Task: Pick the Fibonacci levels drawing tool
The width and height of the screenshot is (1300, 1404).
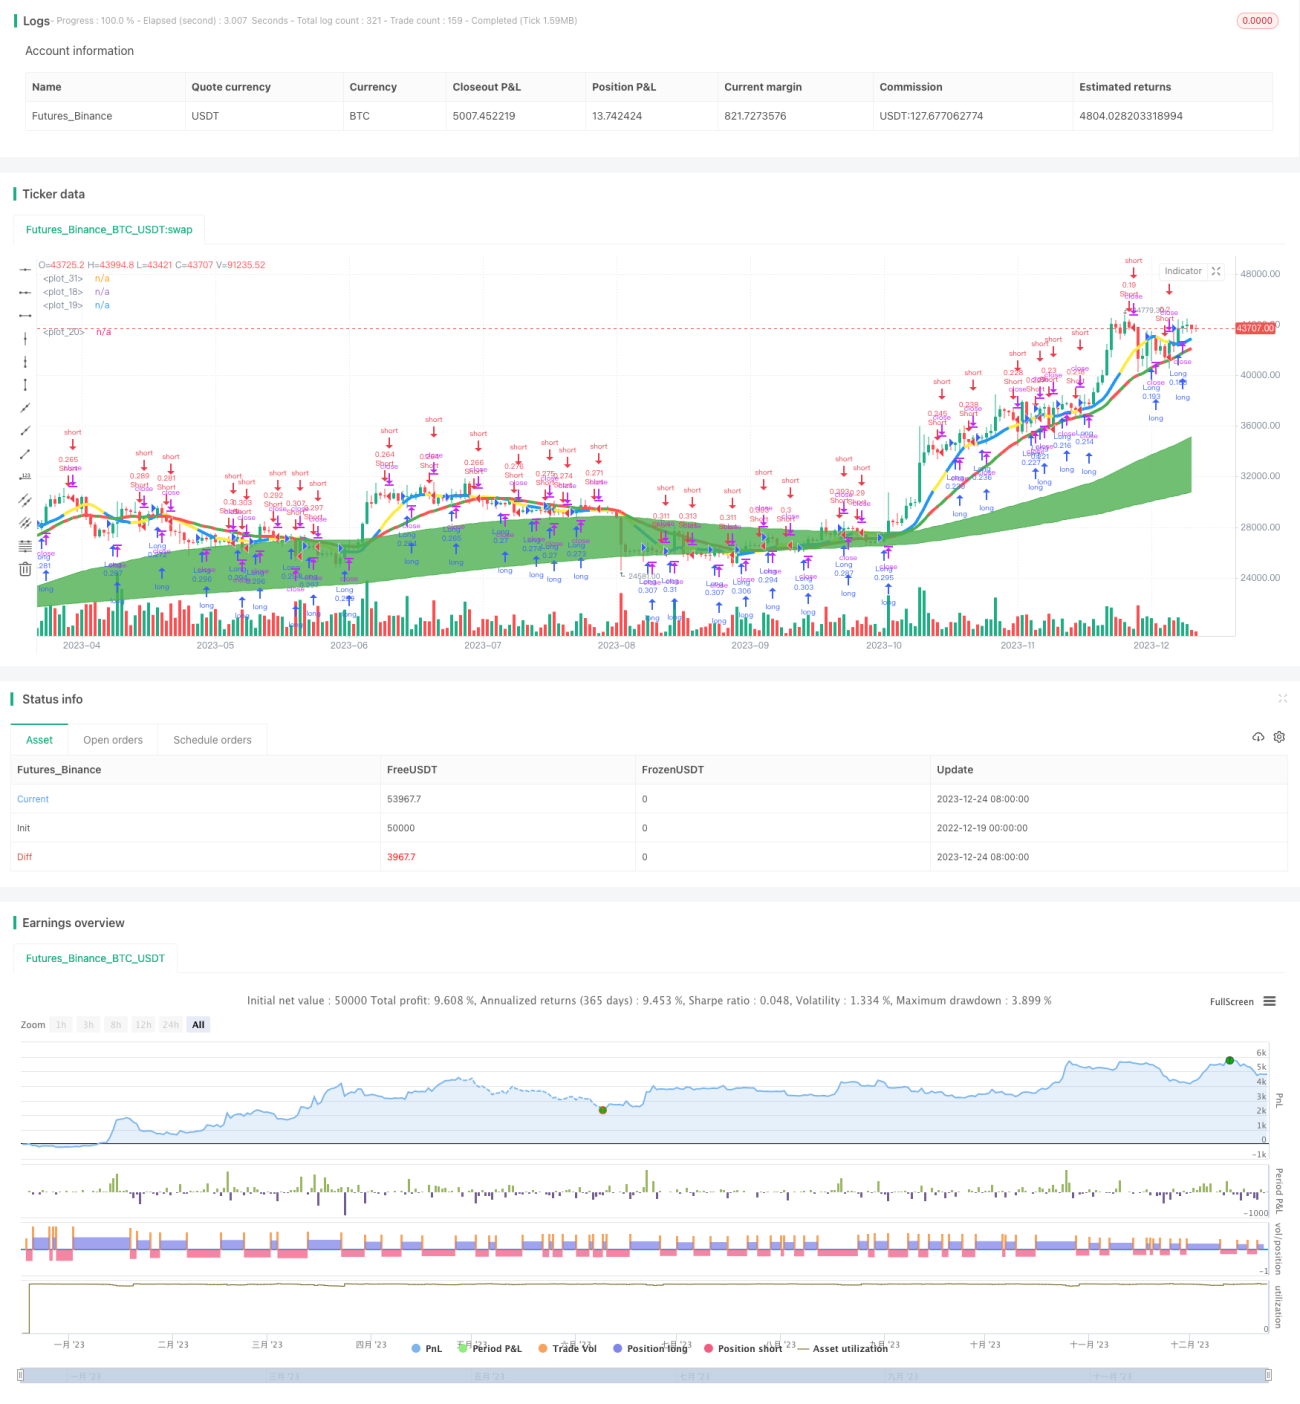Action: (25, 546)
